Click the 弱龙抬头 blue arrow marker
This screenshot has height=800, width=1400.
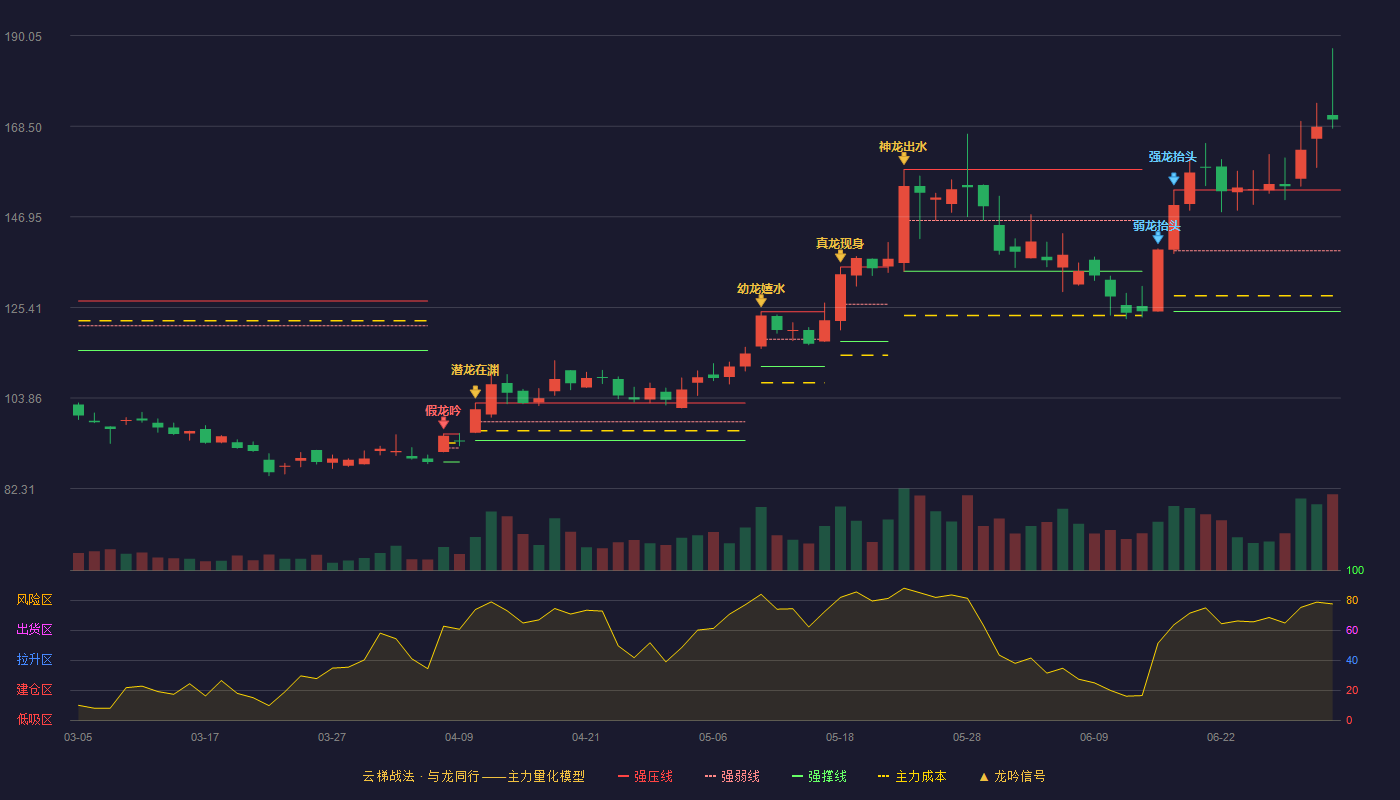pos(1158,237)
